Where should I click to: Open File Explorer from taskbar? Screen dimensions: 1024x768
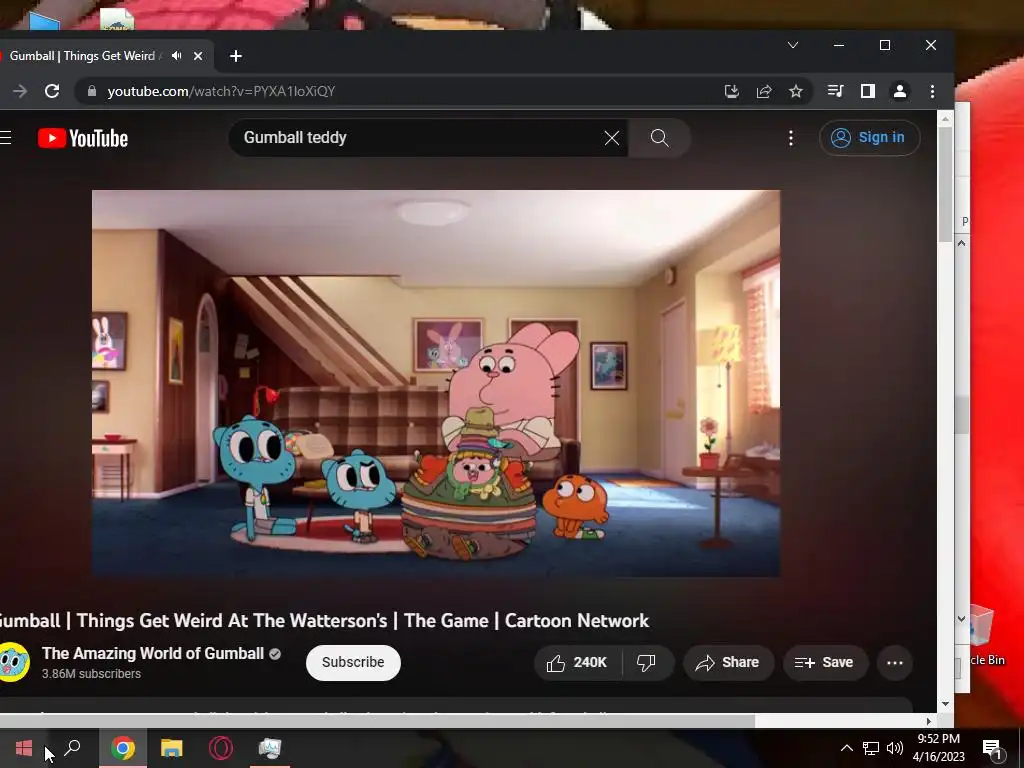pos(172,748)
